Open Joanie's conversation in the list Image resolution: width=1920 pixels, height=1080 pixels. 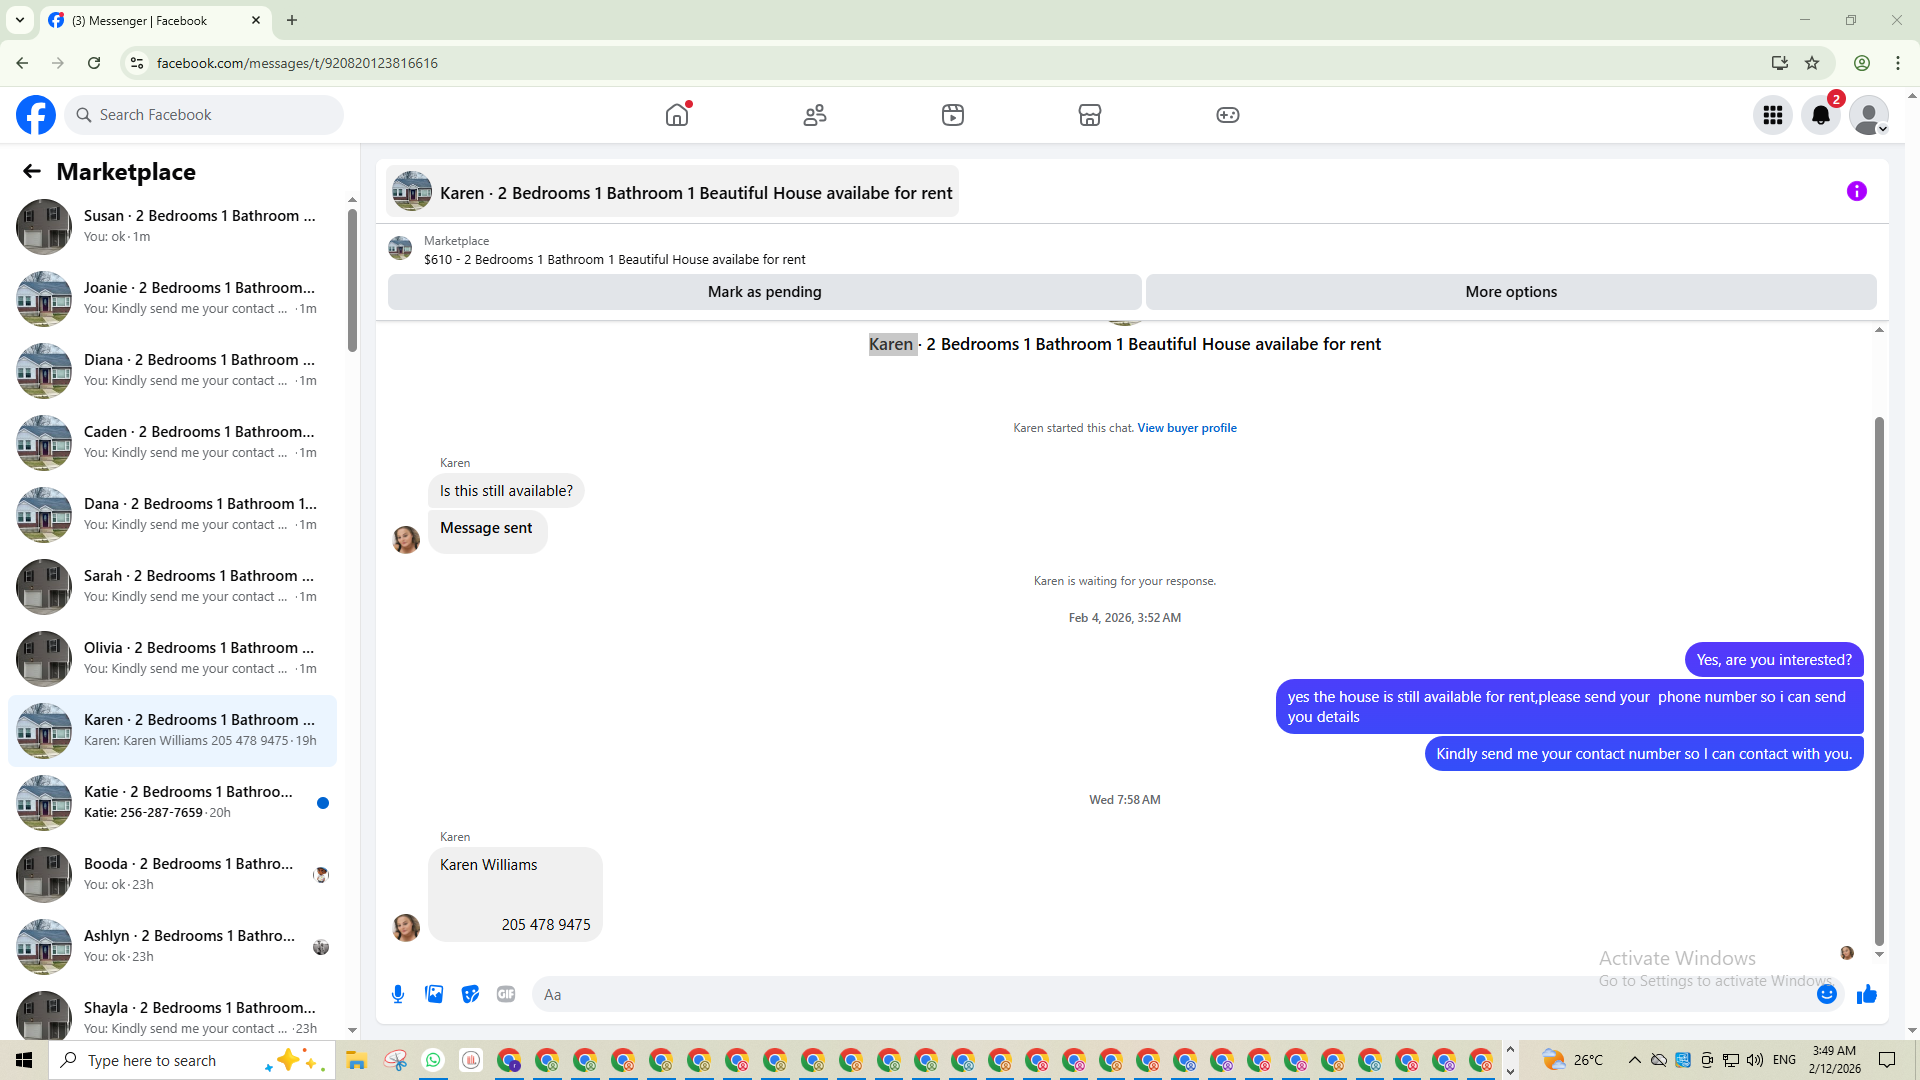click(x=172, y=299)
